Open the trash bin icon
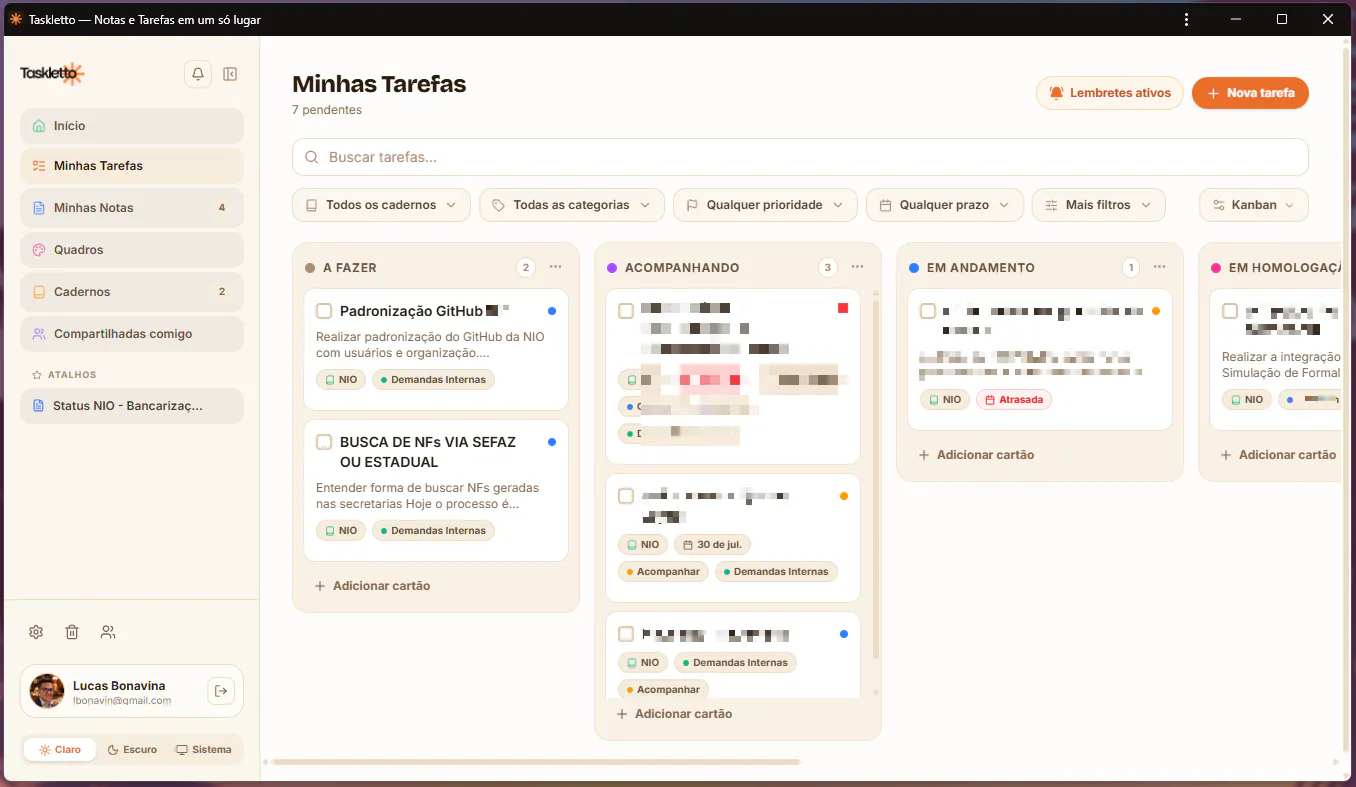 tap(72, 632)
